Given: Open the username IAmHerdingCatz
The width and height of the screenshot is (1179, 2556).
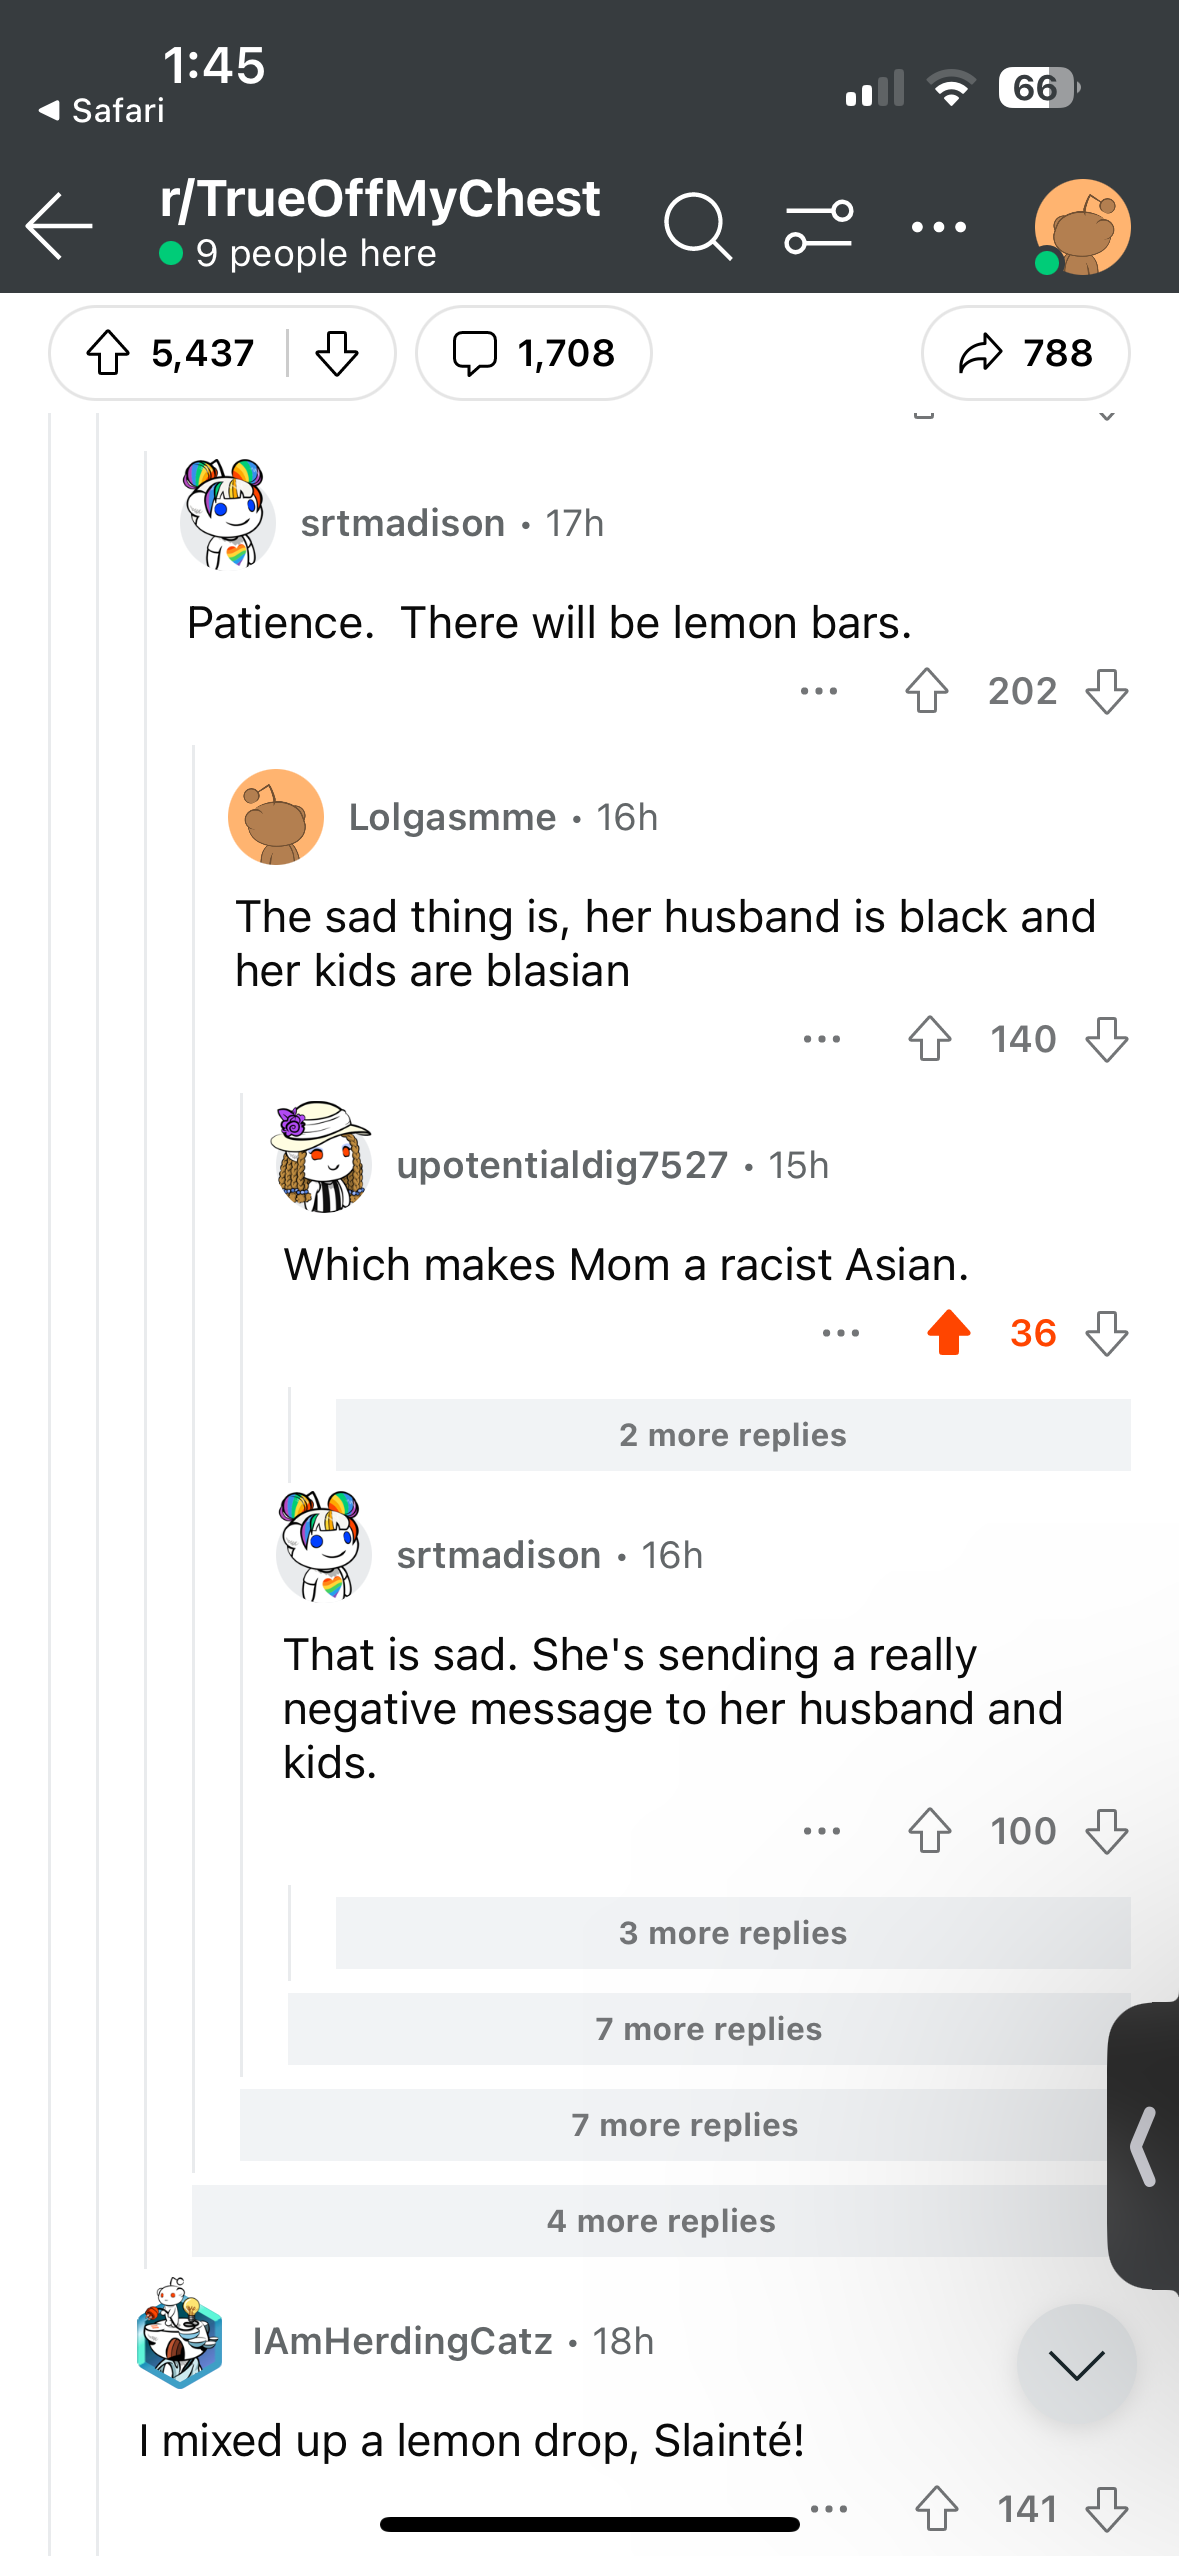Looking at the screenshot, I should (x=402, y=2341).
